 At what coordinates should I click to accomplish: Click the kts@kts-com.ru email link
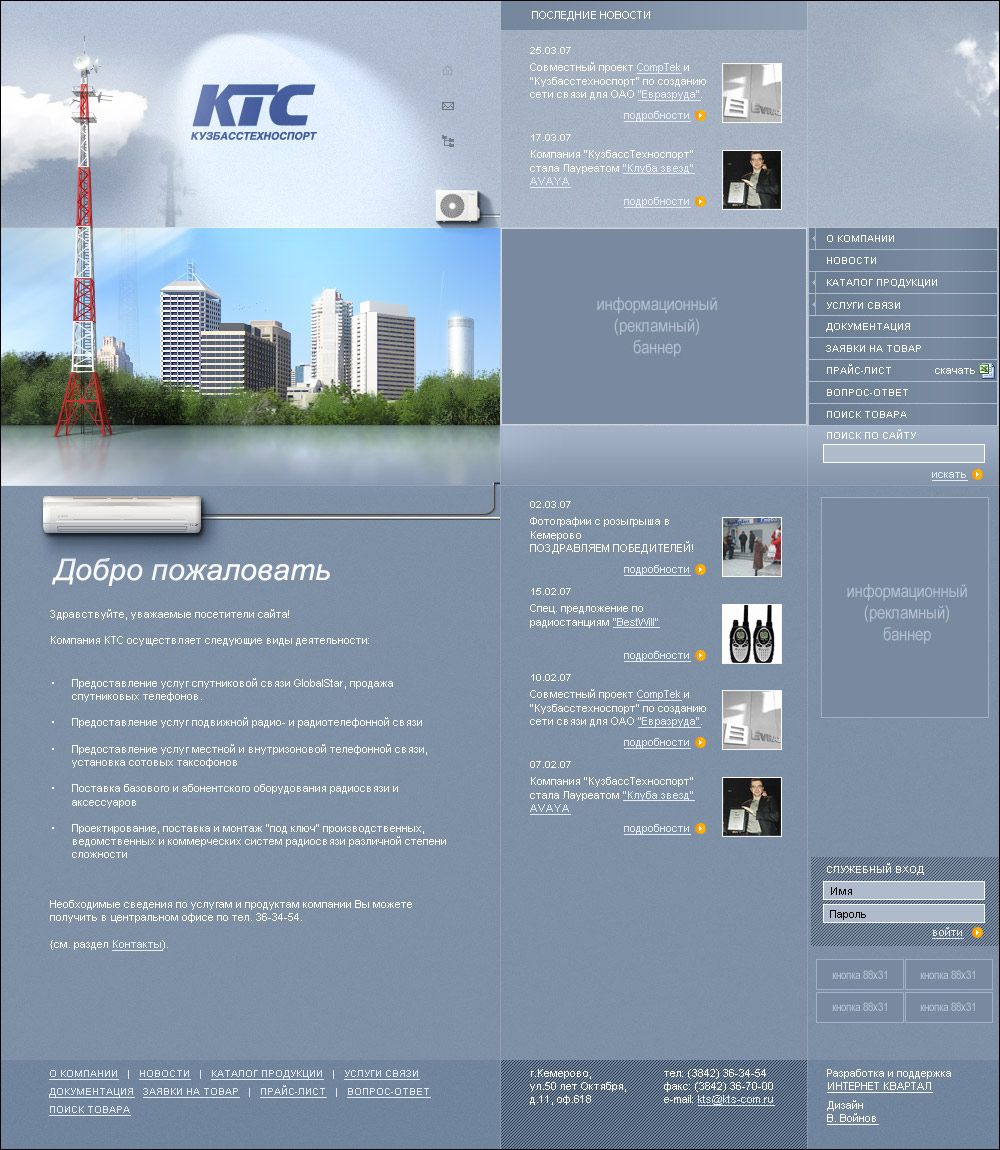pos(735,1099)
